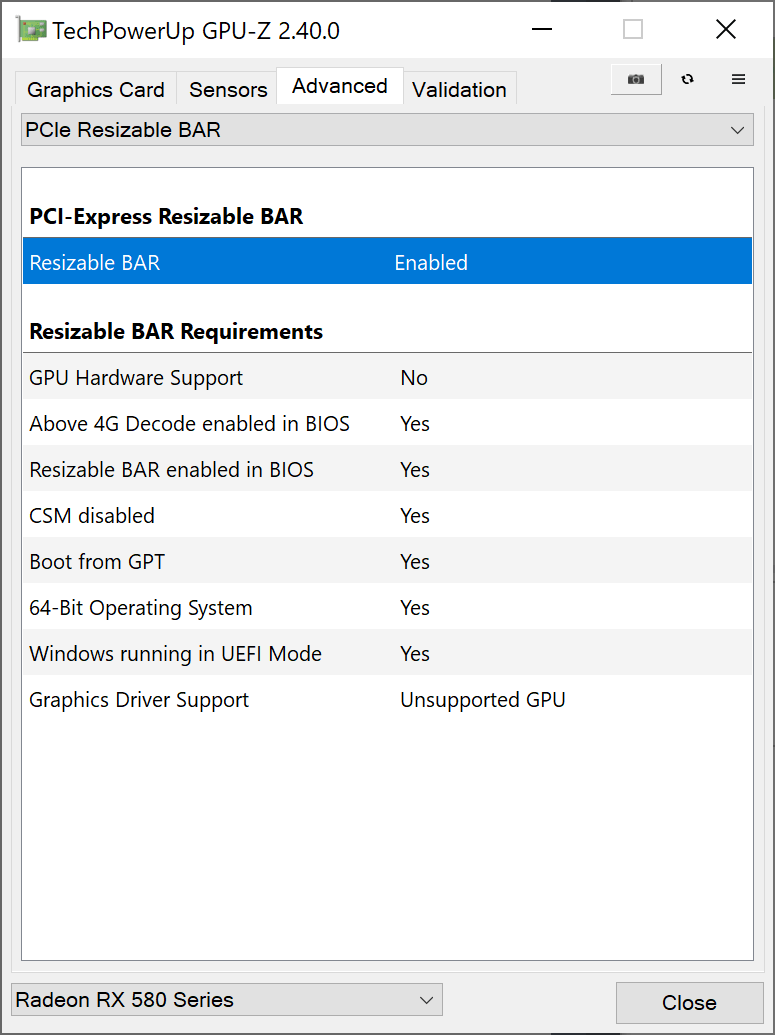
Task: Expand the PCIe Resizable BAR dropdown
Action: point(387,130)
